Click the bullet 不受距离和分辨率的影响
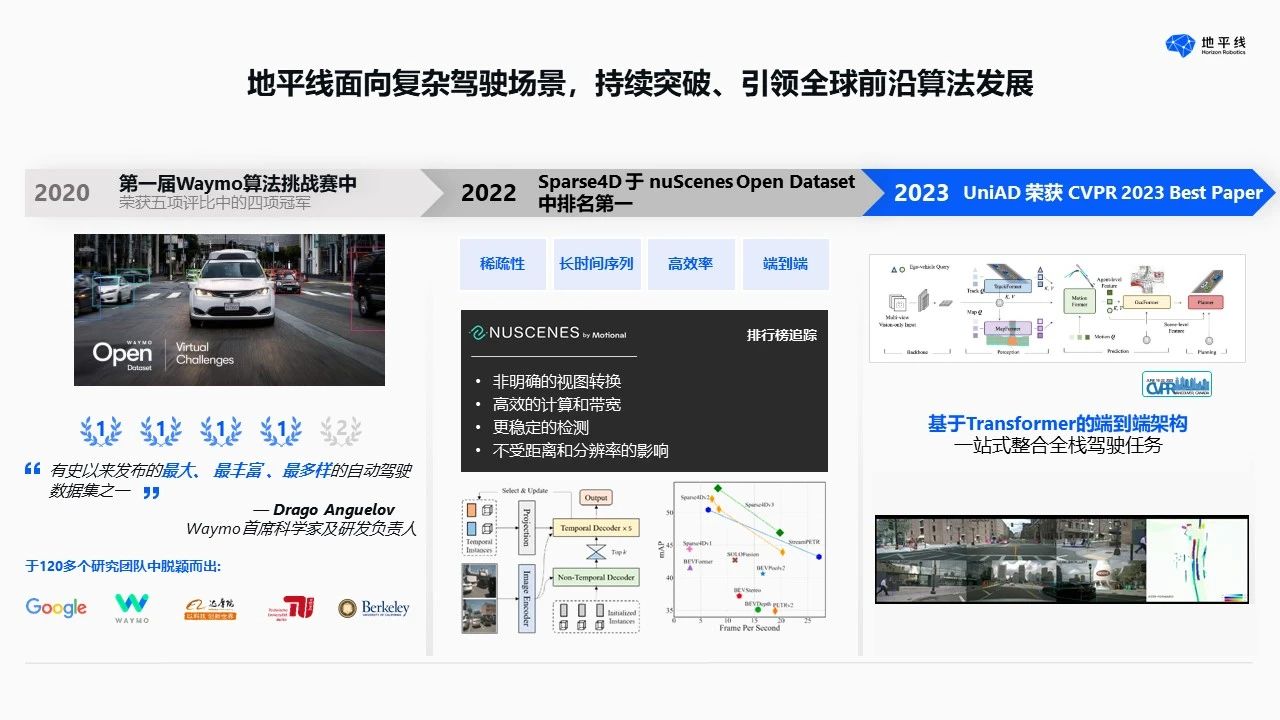 tap(580, 451)
